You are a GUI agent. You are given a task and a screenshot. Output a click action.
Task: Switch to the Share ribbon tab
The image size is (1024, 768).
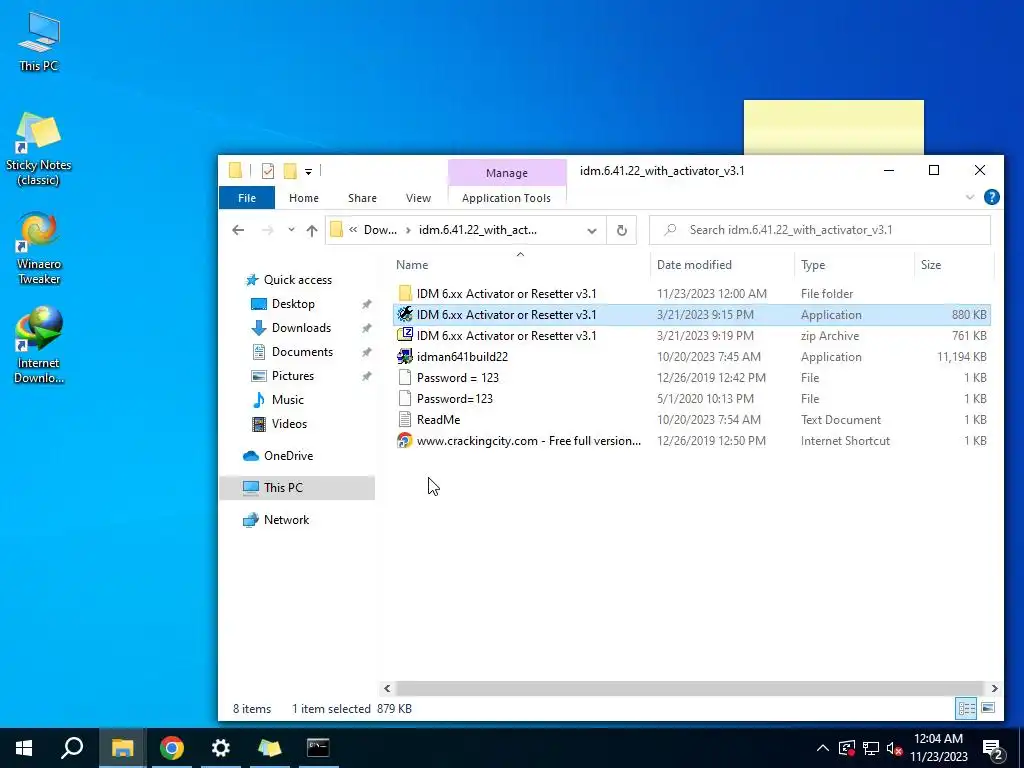[x=362, y=198]
